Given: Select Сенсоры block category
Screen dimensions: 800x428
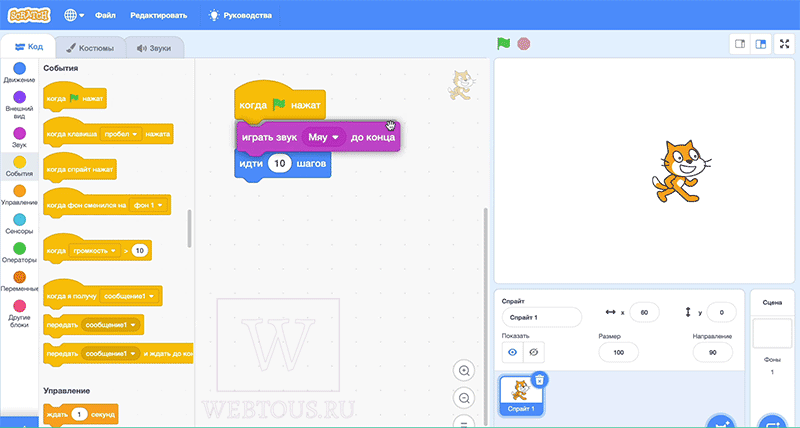Looking at the screenshot, I should tap(19, 224).
